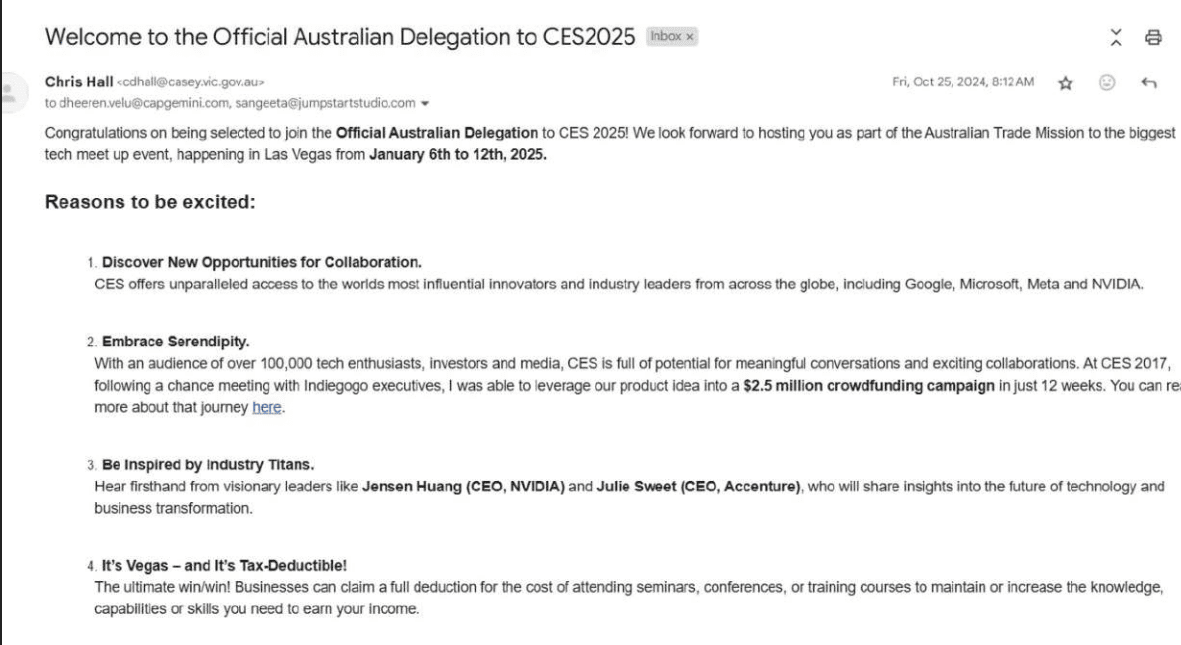
Task: Collapse all messages with the arrows icon
Action: (1116, 37)
